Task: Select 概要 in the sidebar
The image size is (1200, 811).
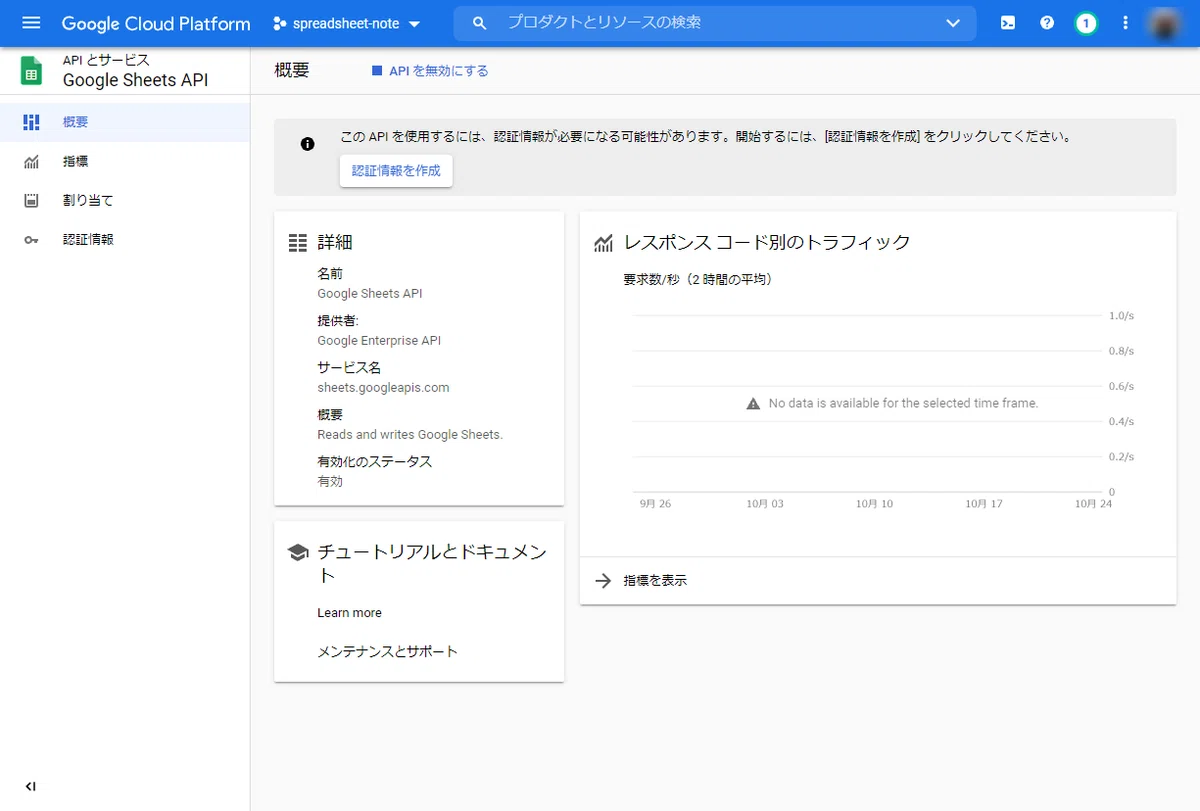Action: pos(125,122)
